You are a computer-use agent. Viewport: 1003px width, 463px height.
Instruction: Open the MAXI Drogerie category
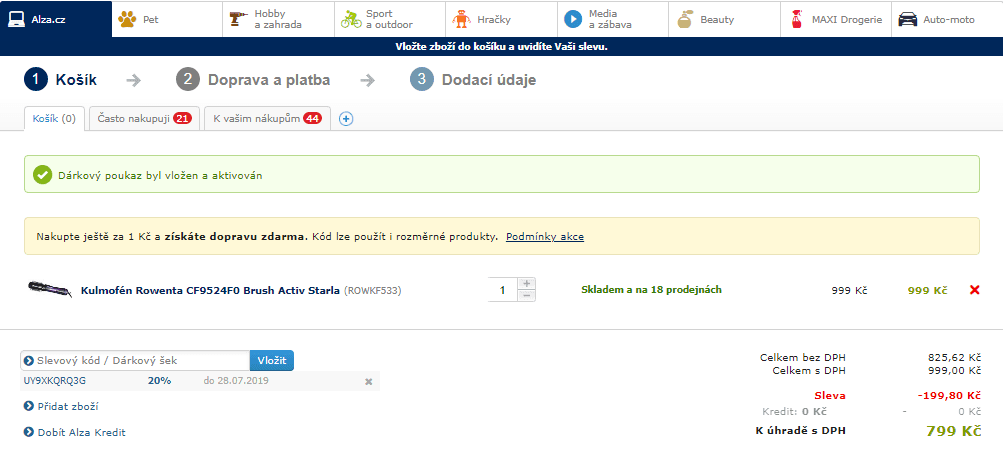[x=836, y=19]
